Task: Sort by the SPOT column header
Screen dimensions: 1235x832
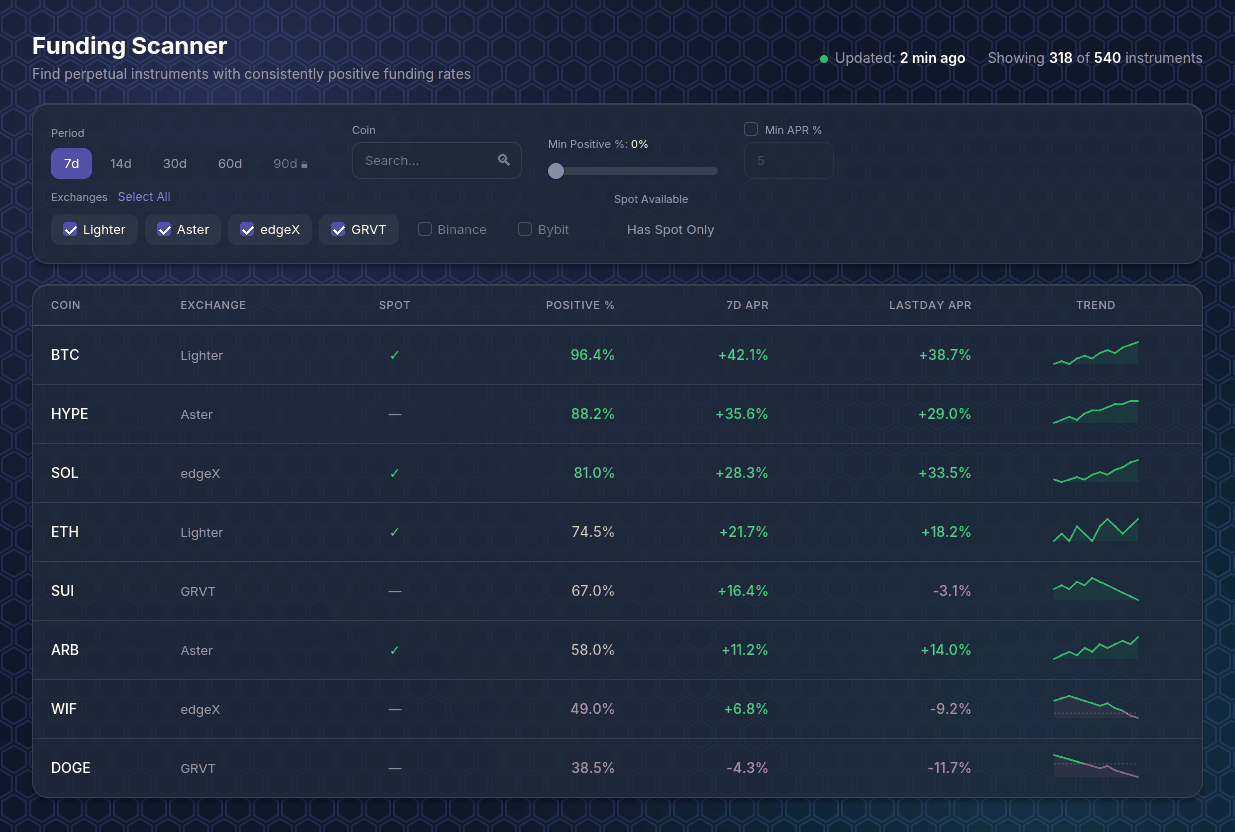Action: (395, 305)
